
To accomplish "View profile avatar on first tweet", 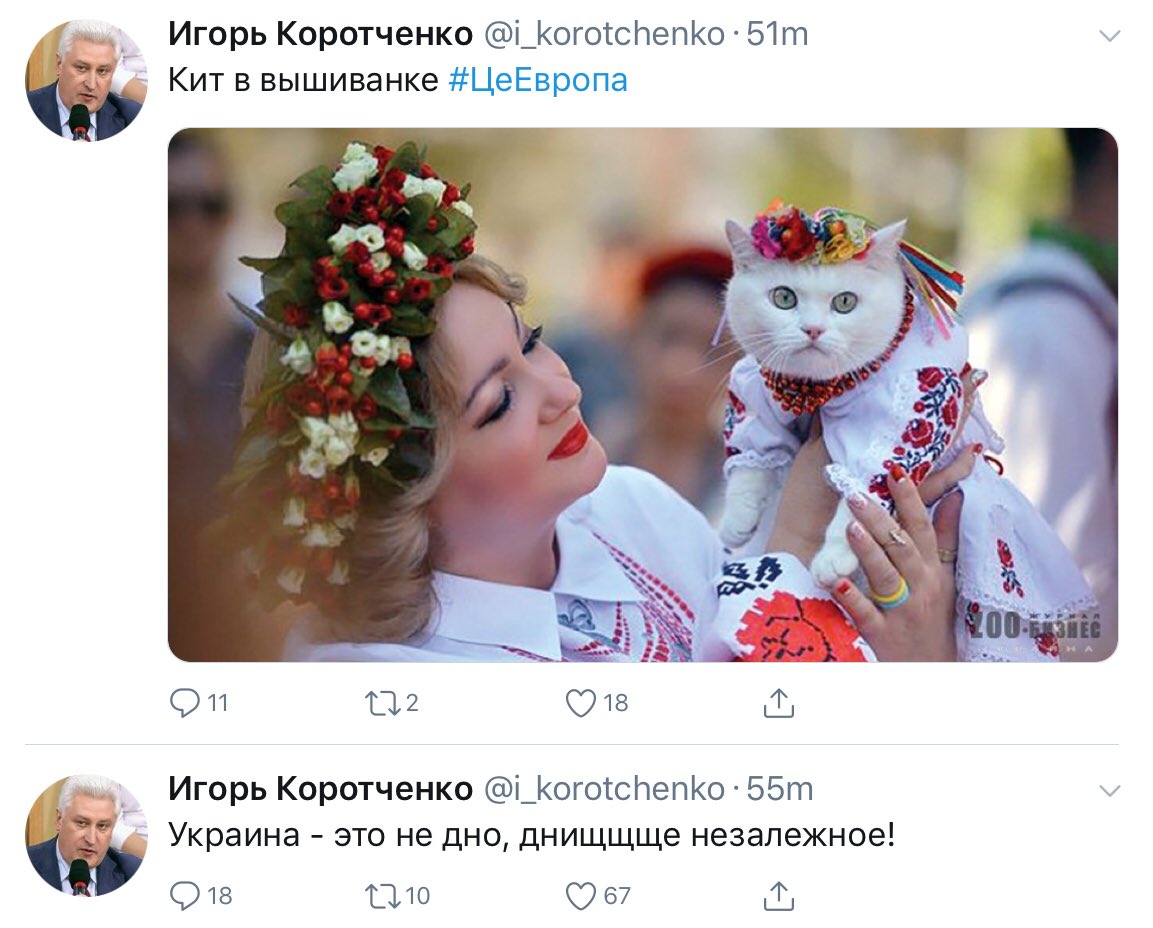I will 85,80.
